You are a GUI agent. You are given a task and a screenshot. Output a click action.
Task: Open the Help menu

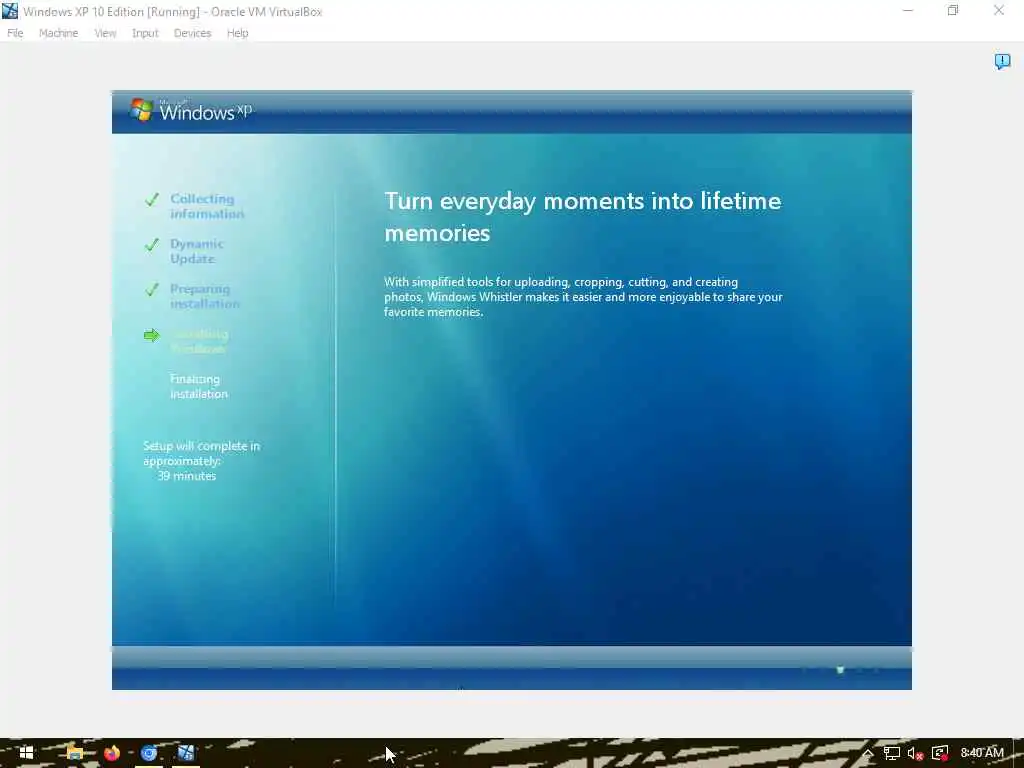point(237,33)
